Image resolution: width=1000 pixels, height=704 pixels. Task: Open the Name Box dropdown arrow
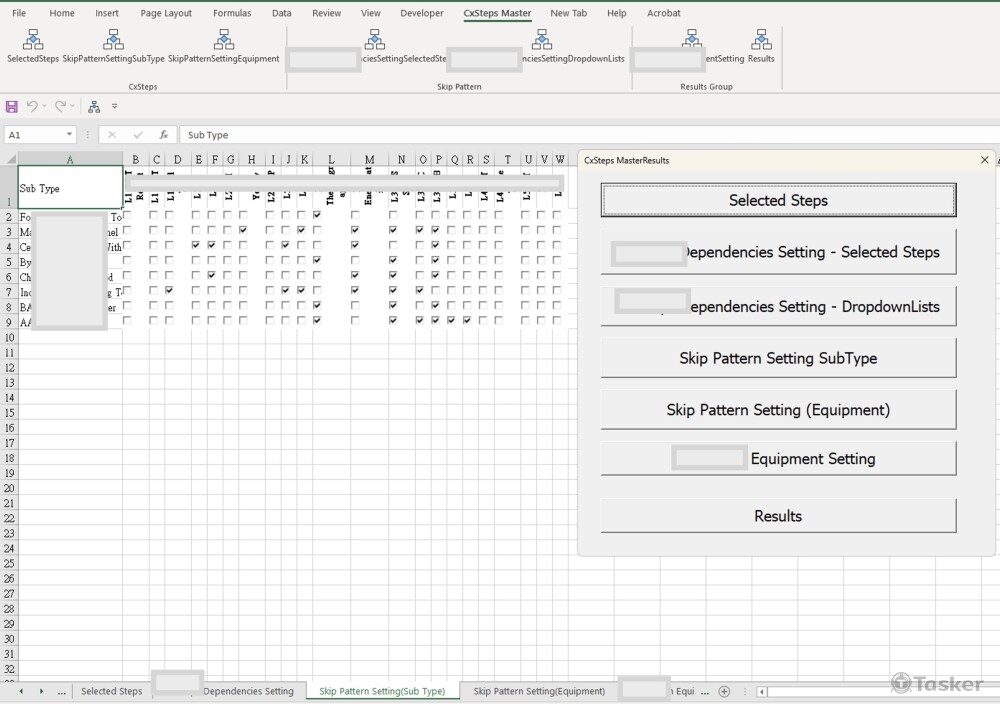pos(69,135)
